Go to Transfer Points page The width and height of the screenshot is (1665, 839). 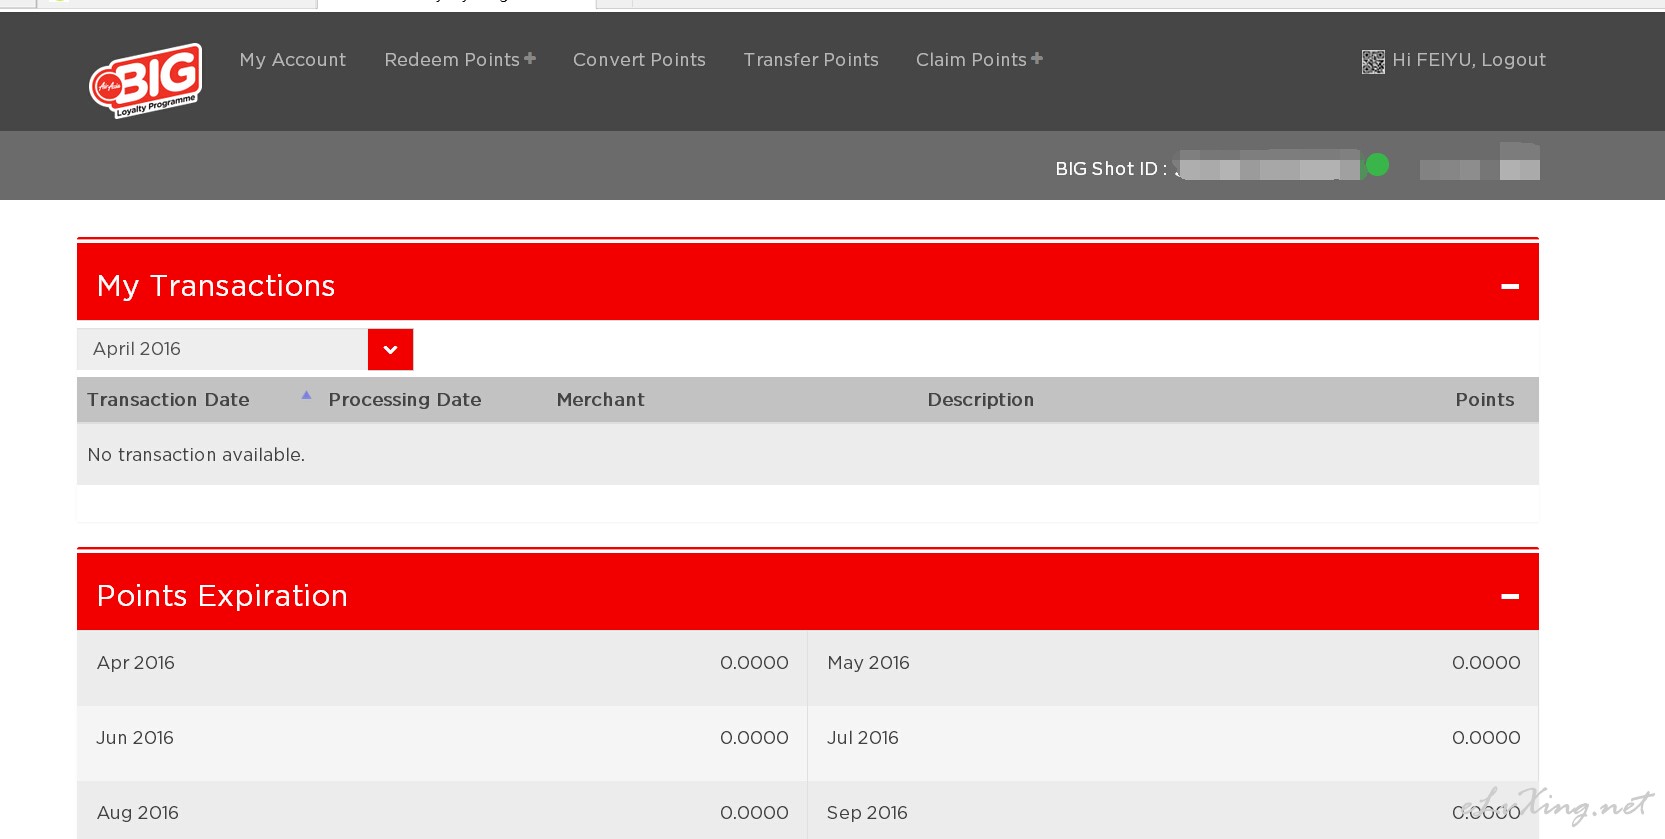[x=811, y=60]
